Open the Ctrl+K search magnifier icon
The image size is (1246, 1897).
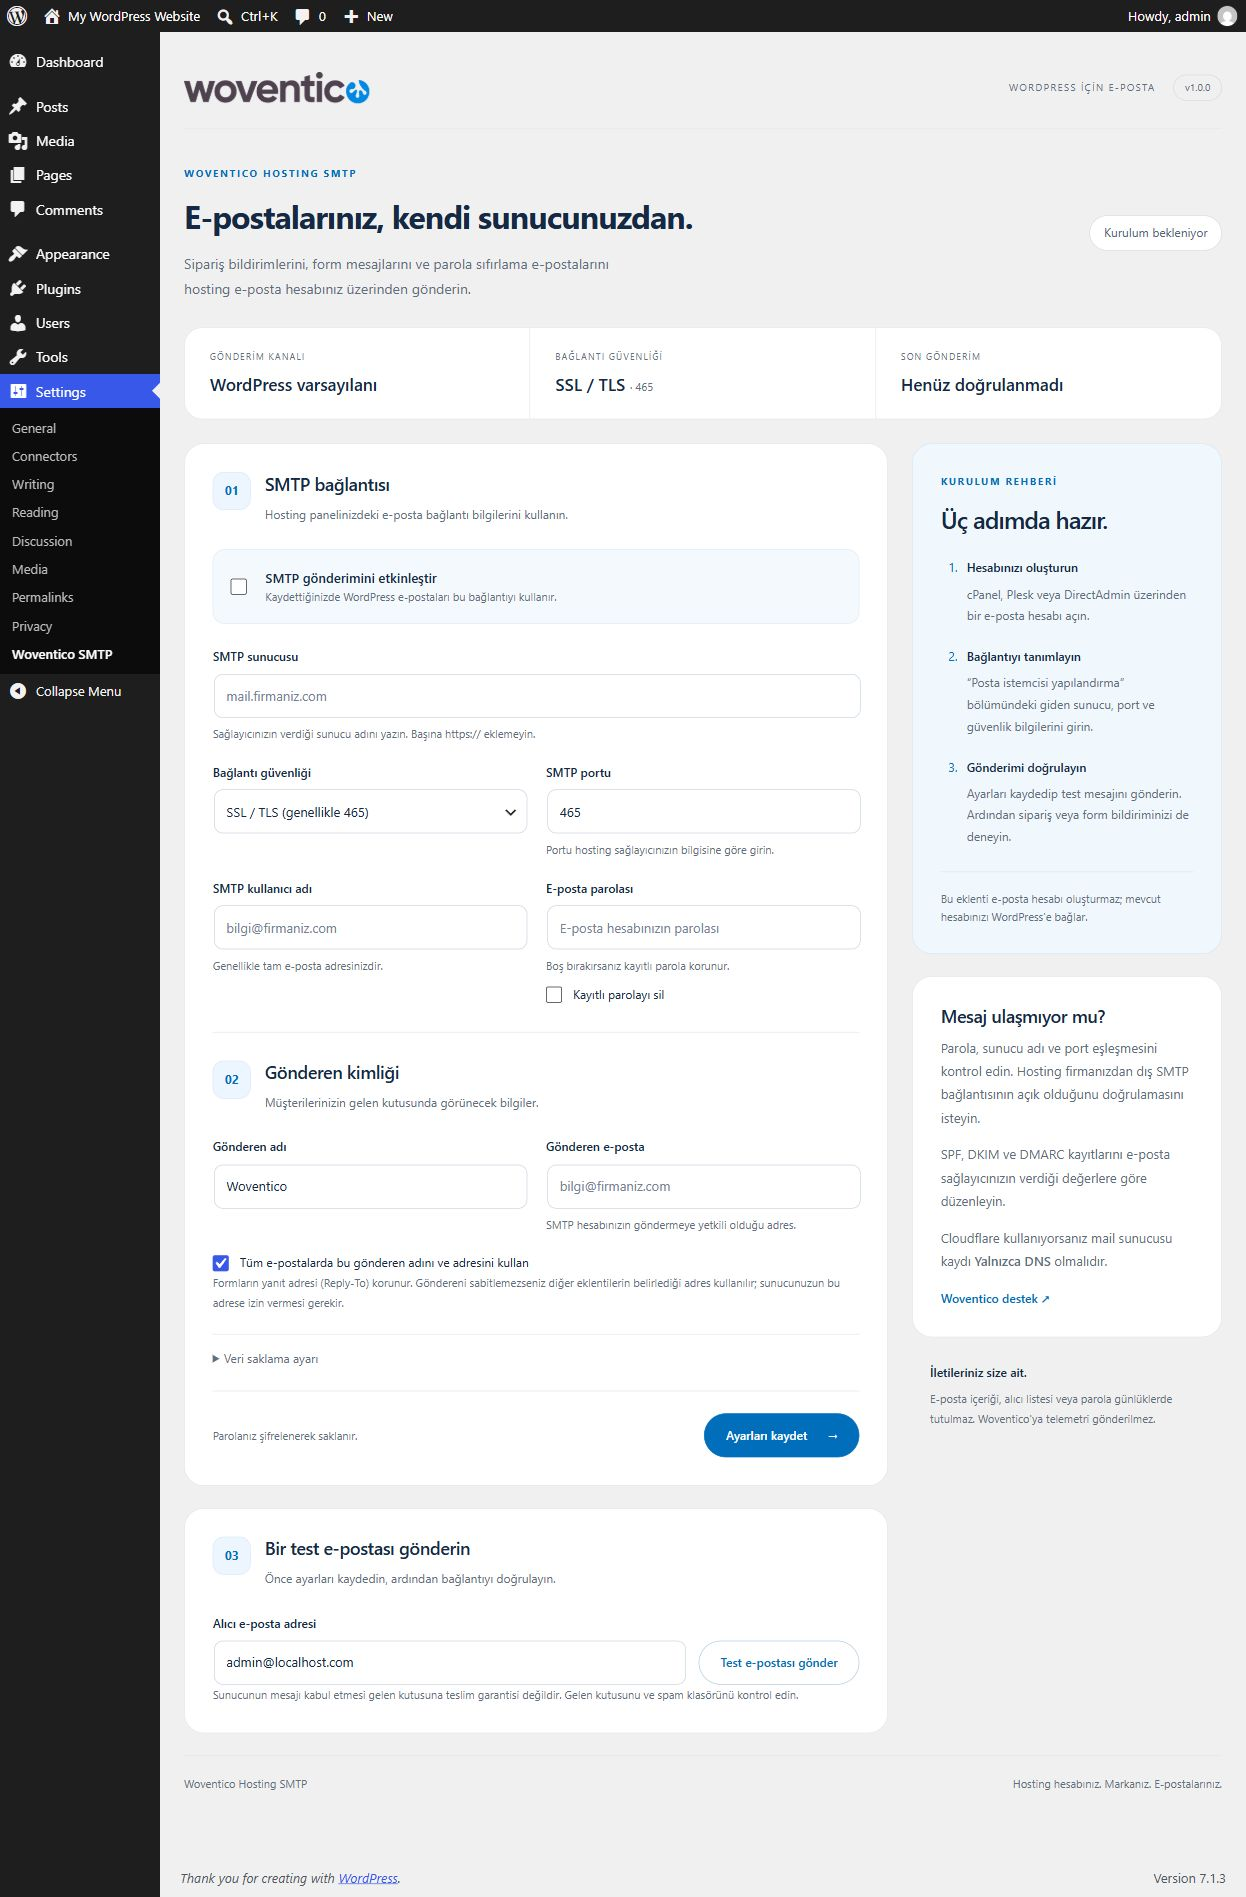[x=225, y=17]
